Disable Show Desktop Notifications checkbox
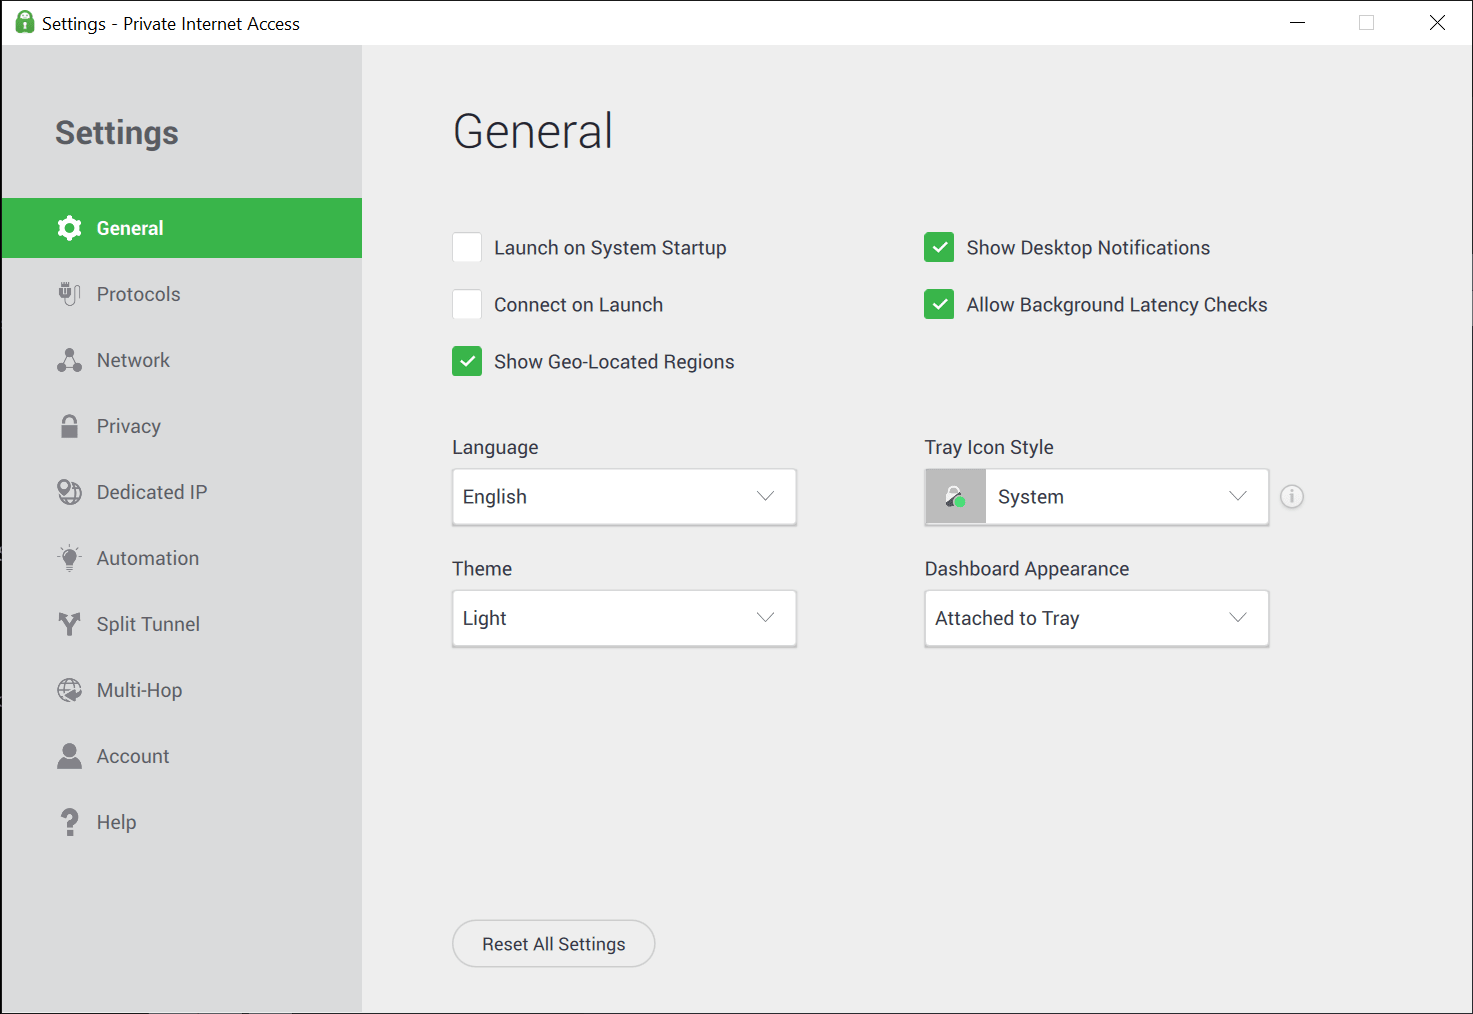 [939, 247]
